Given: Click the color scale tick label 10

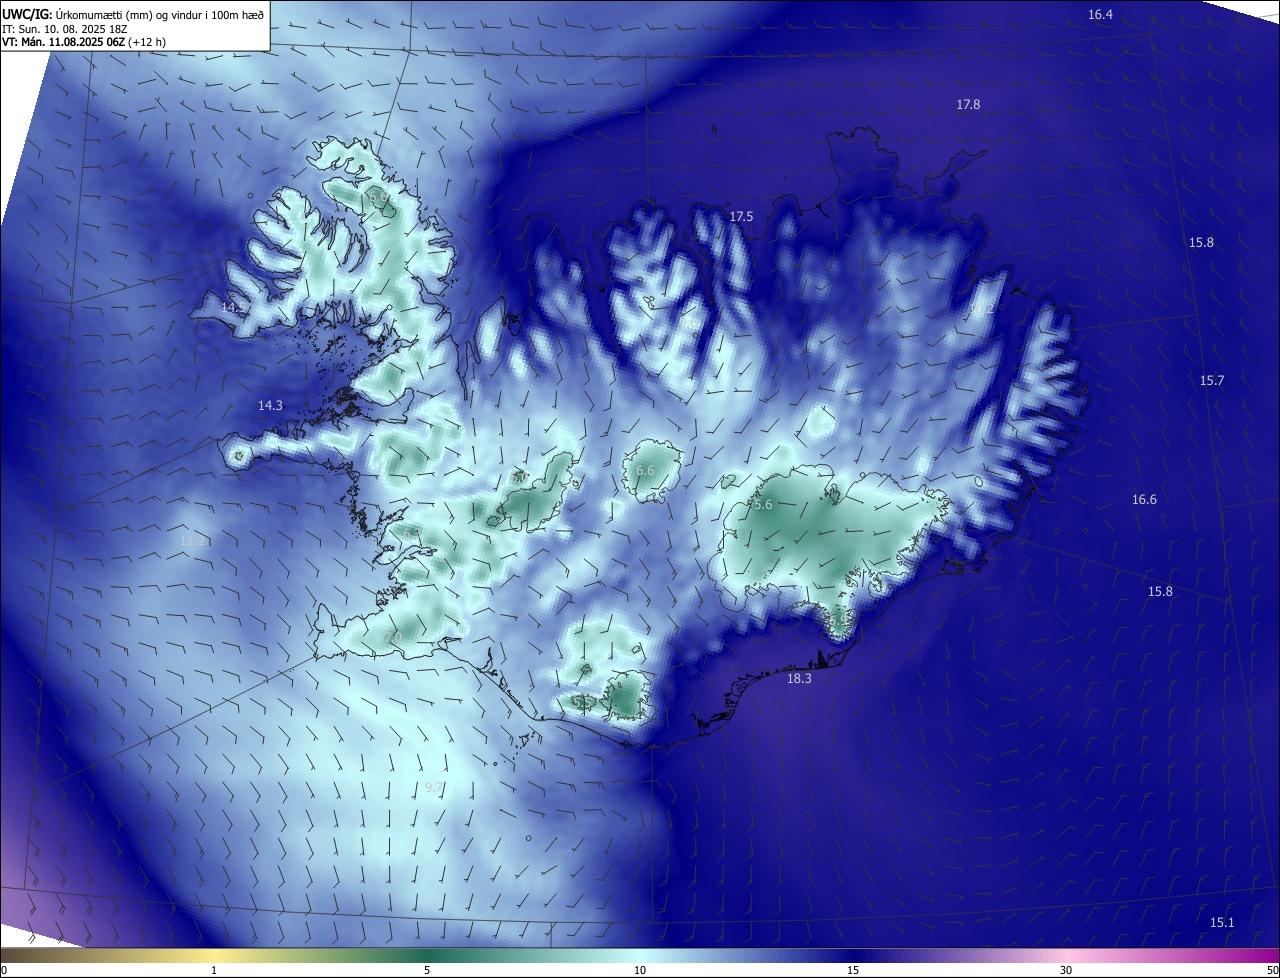Looking at the screenshot, I should [x=640, y=970].
